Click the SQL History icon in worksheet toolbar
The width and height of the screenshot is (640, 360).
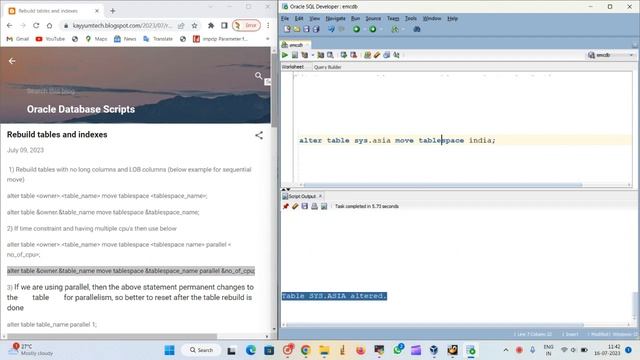click(387, 55)
